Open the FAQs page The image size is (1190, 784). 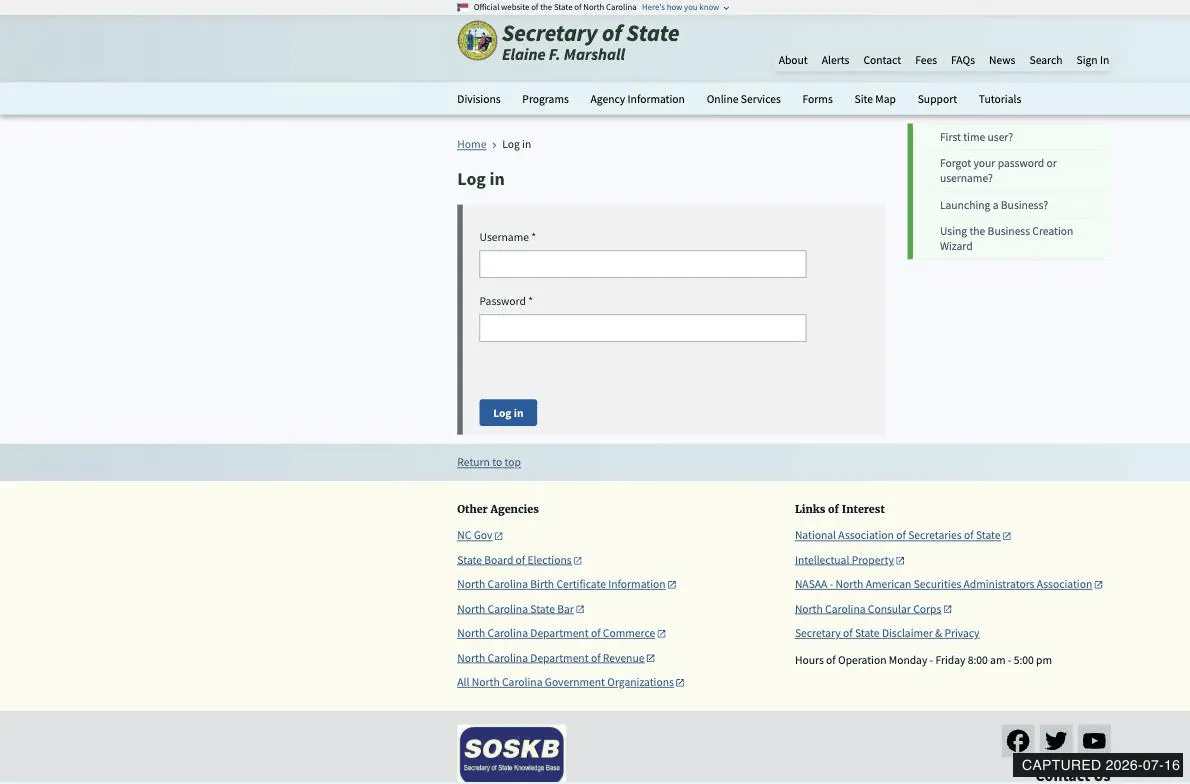962,60
